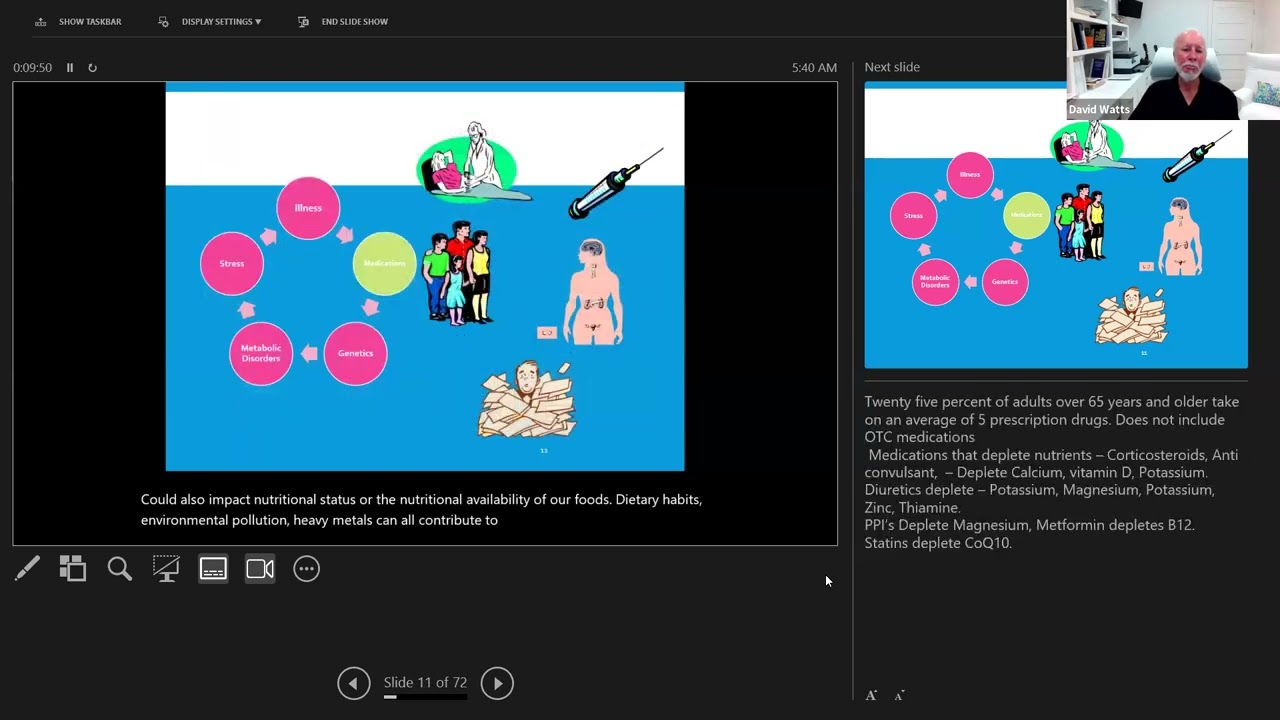Click the subtitle caption text
The image size is (1280, 720).
(421, 509)
